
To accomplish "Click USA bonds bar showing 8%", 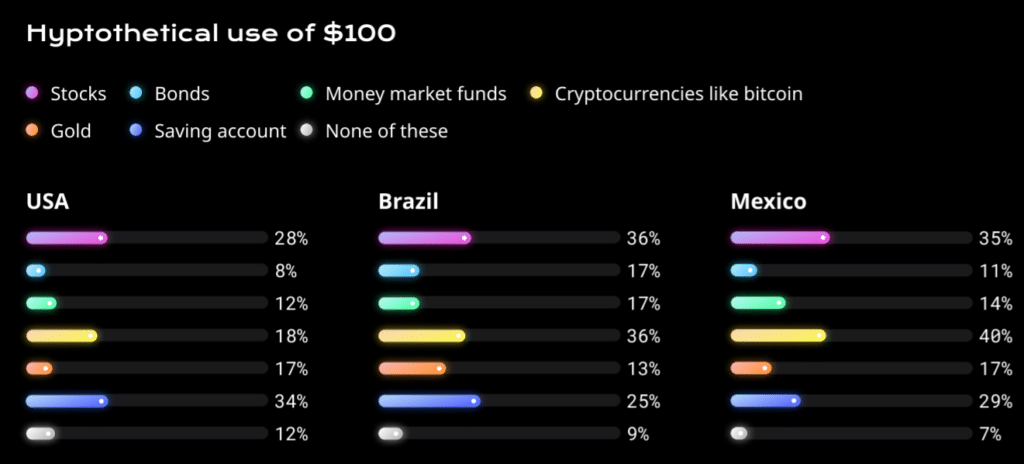I will coord(36,271).
